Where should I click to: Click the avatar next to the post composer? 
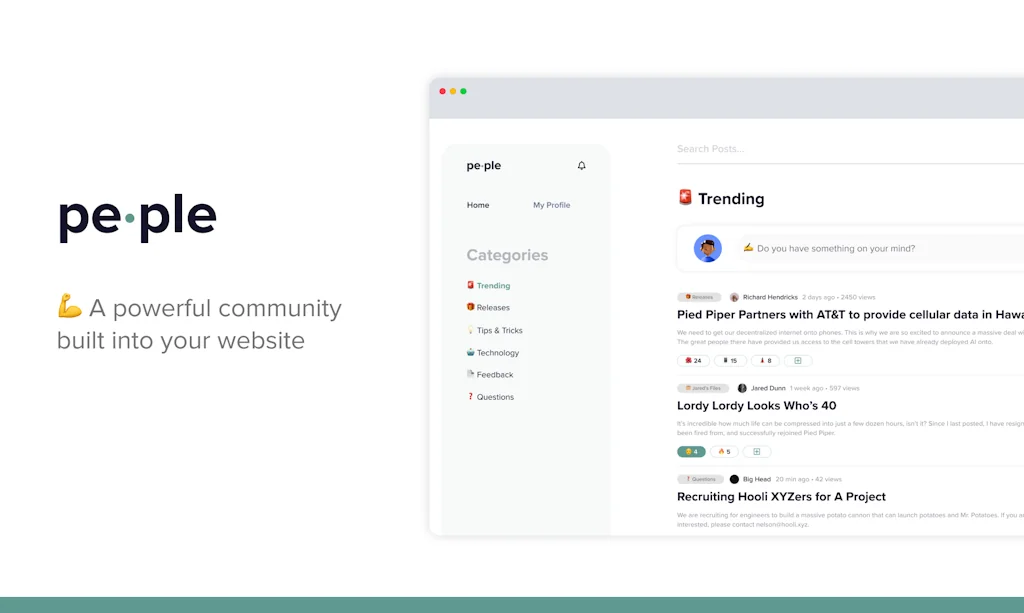[708, 248]
